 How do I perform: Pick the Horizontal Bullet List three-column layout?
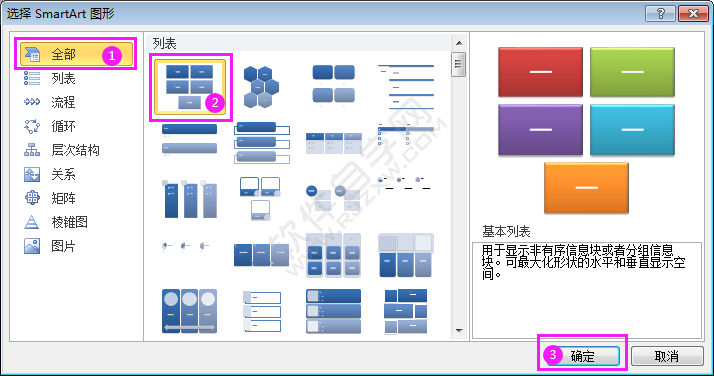[x=334, y=143]
